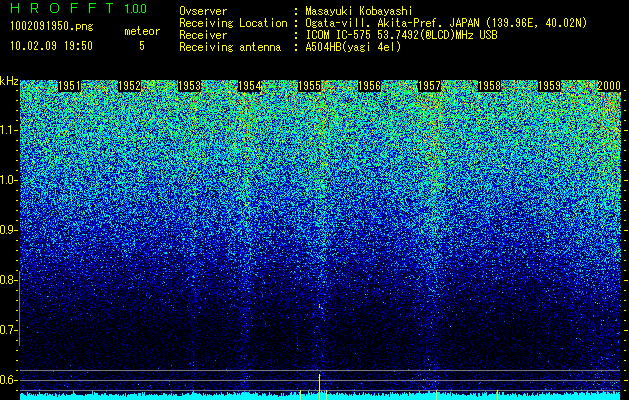Click the 0.9 frequency axis label
Image resolution: width=629 pixels, height=400 pixels.
pyautogui.click(x=7, y=230)
